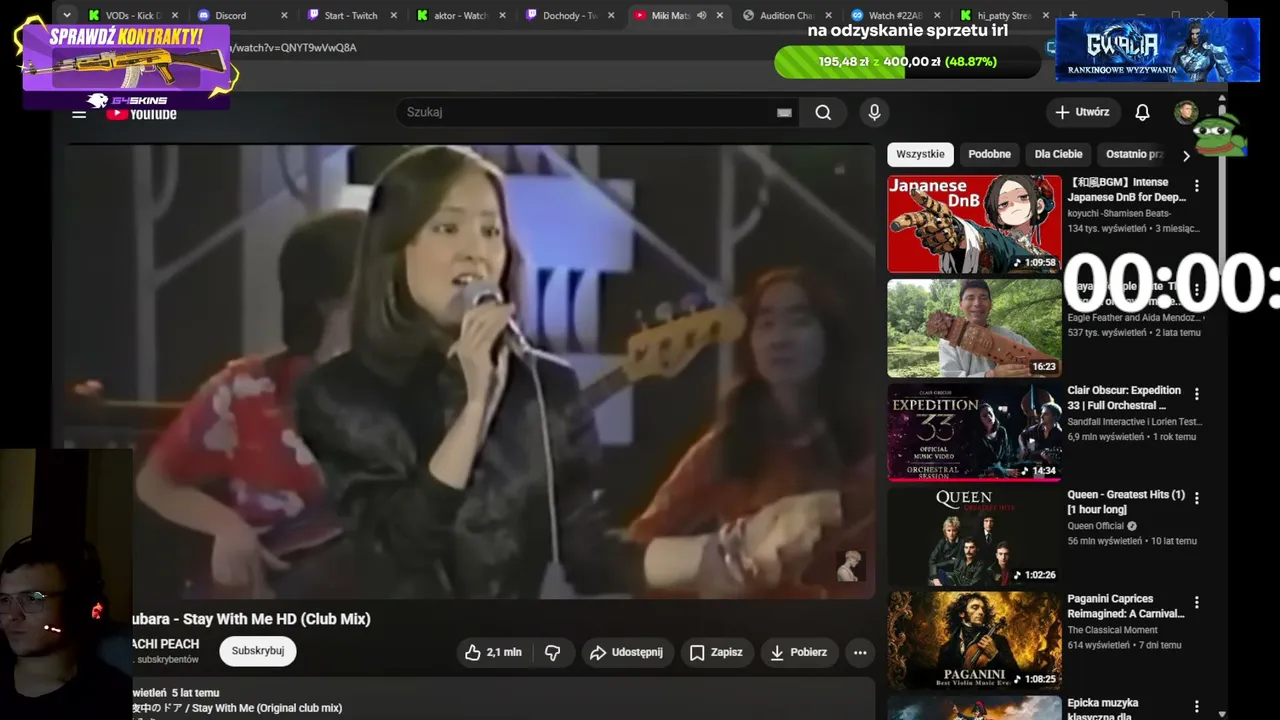Viewport: 1280px width, 720px height.
Task: Open the on-screen keyboard in search box
Action: click(x=784, y=113)
